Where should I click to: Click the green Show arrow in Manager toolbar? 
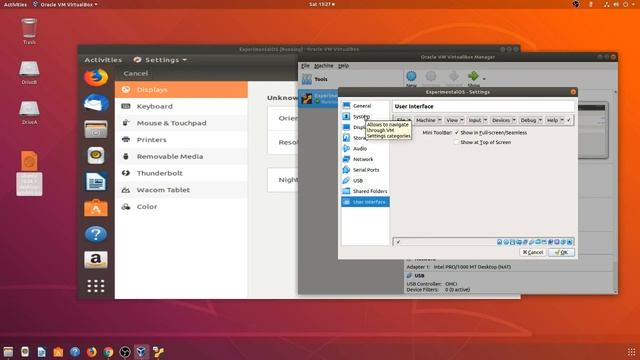tap(473, 76)
